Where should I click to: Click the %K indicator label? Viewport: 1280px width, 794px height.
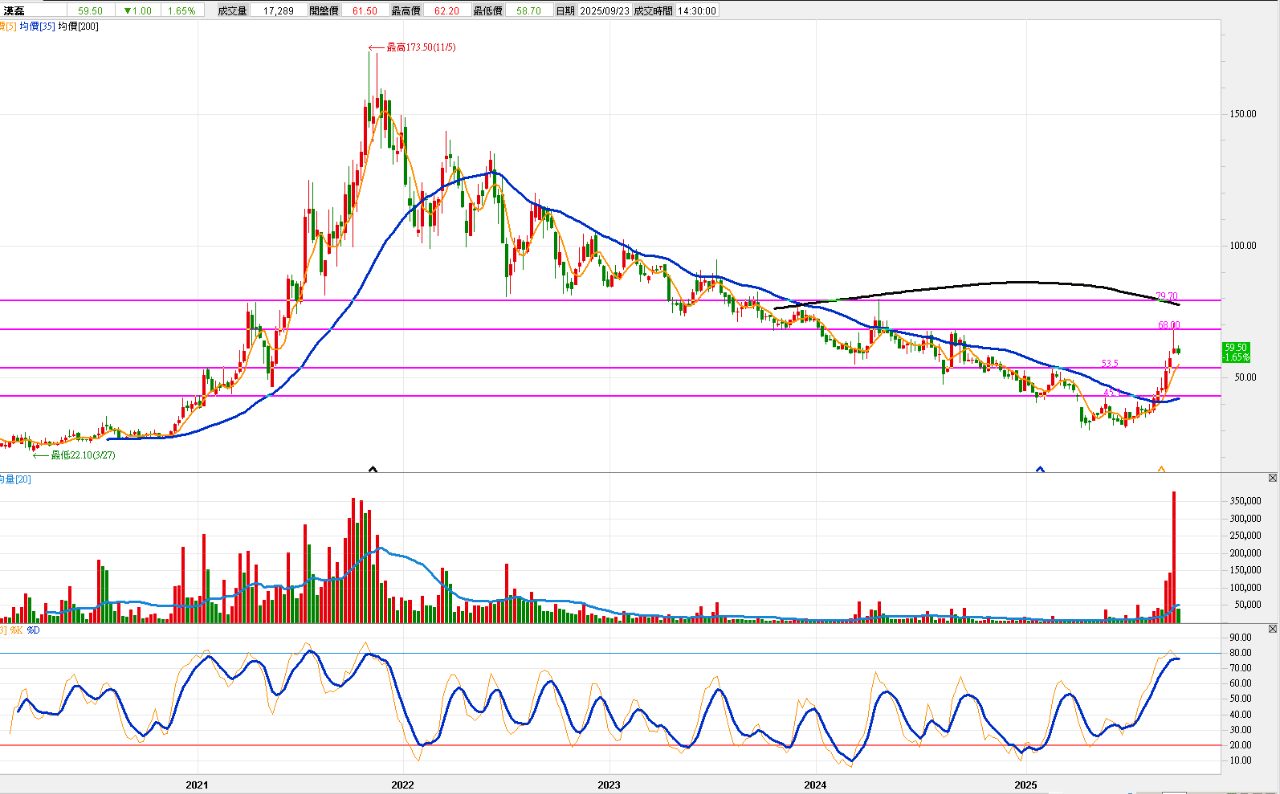tap(16, 629)
